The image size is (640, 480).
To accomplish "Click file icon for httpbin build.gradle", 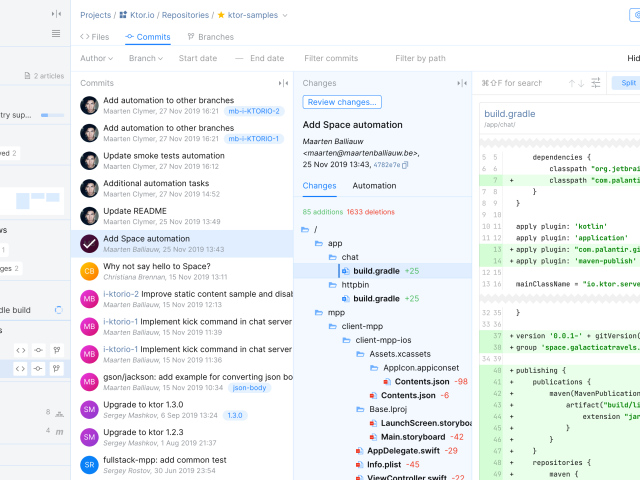I will tap(346, 299).
